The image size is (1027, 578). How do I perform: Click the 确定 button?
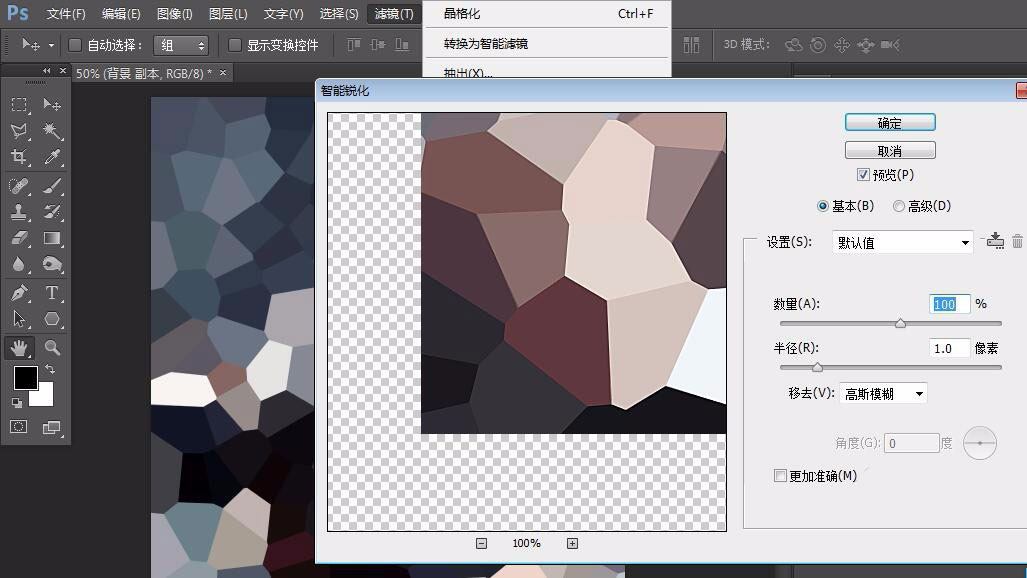(x=889, y=123)
